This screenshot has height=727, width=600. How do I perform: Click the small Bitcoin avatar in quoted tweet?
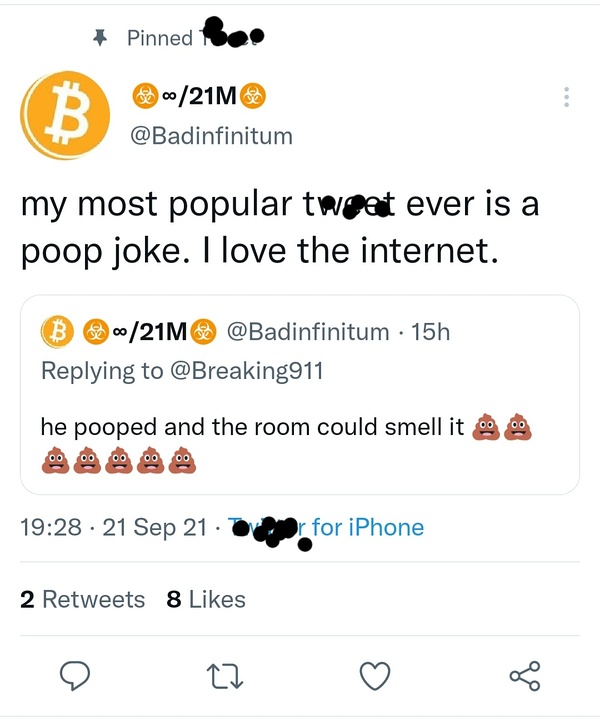pos(56,330)
